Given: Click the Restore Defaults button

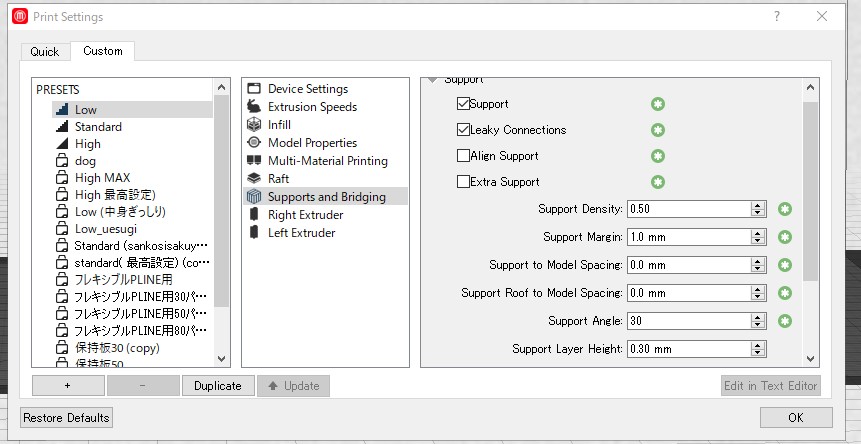Looking at the screenshot, I should click(x=66, y=418).
